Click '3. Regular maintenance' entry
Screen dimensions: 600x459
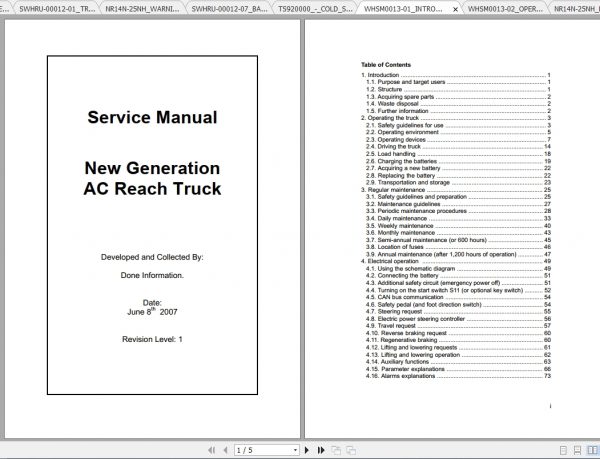tap(455, 190)
